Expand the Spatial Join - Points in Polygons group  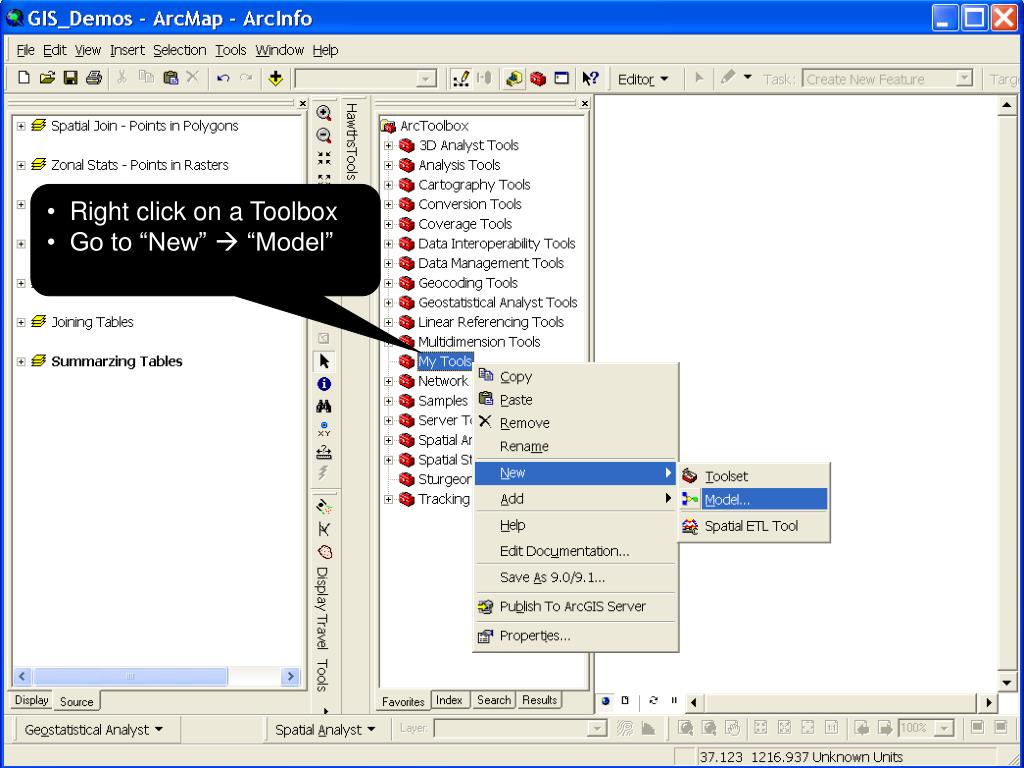pyautogui.click(x=21, y=126)
